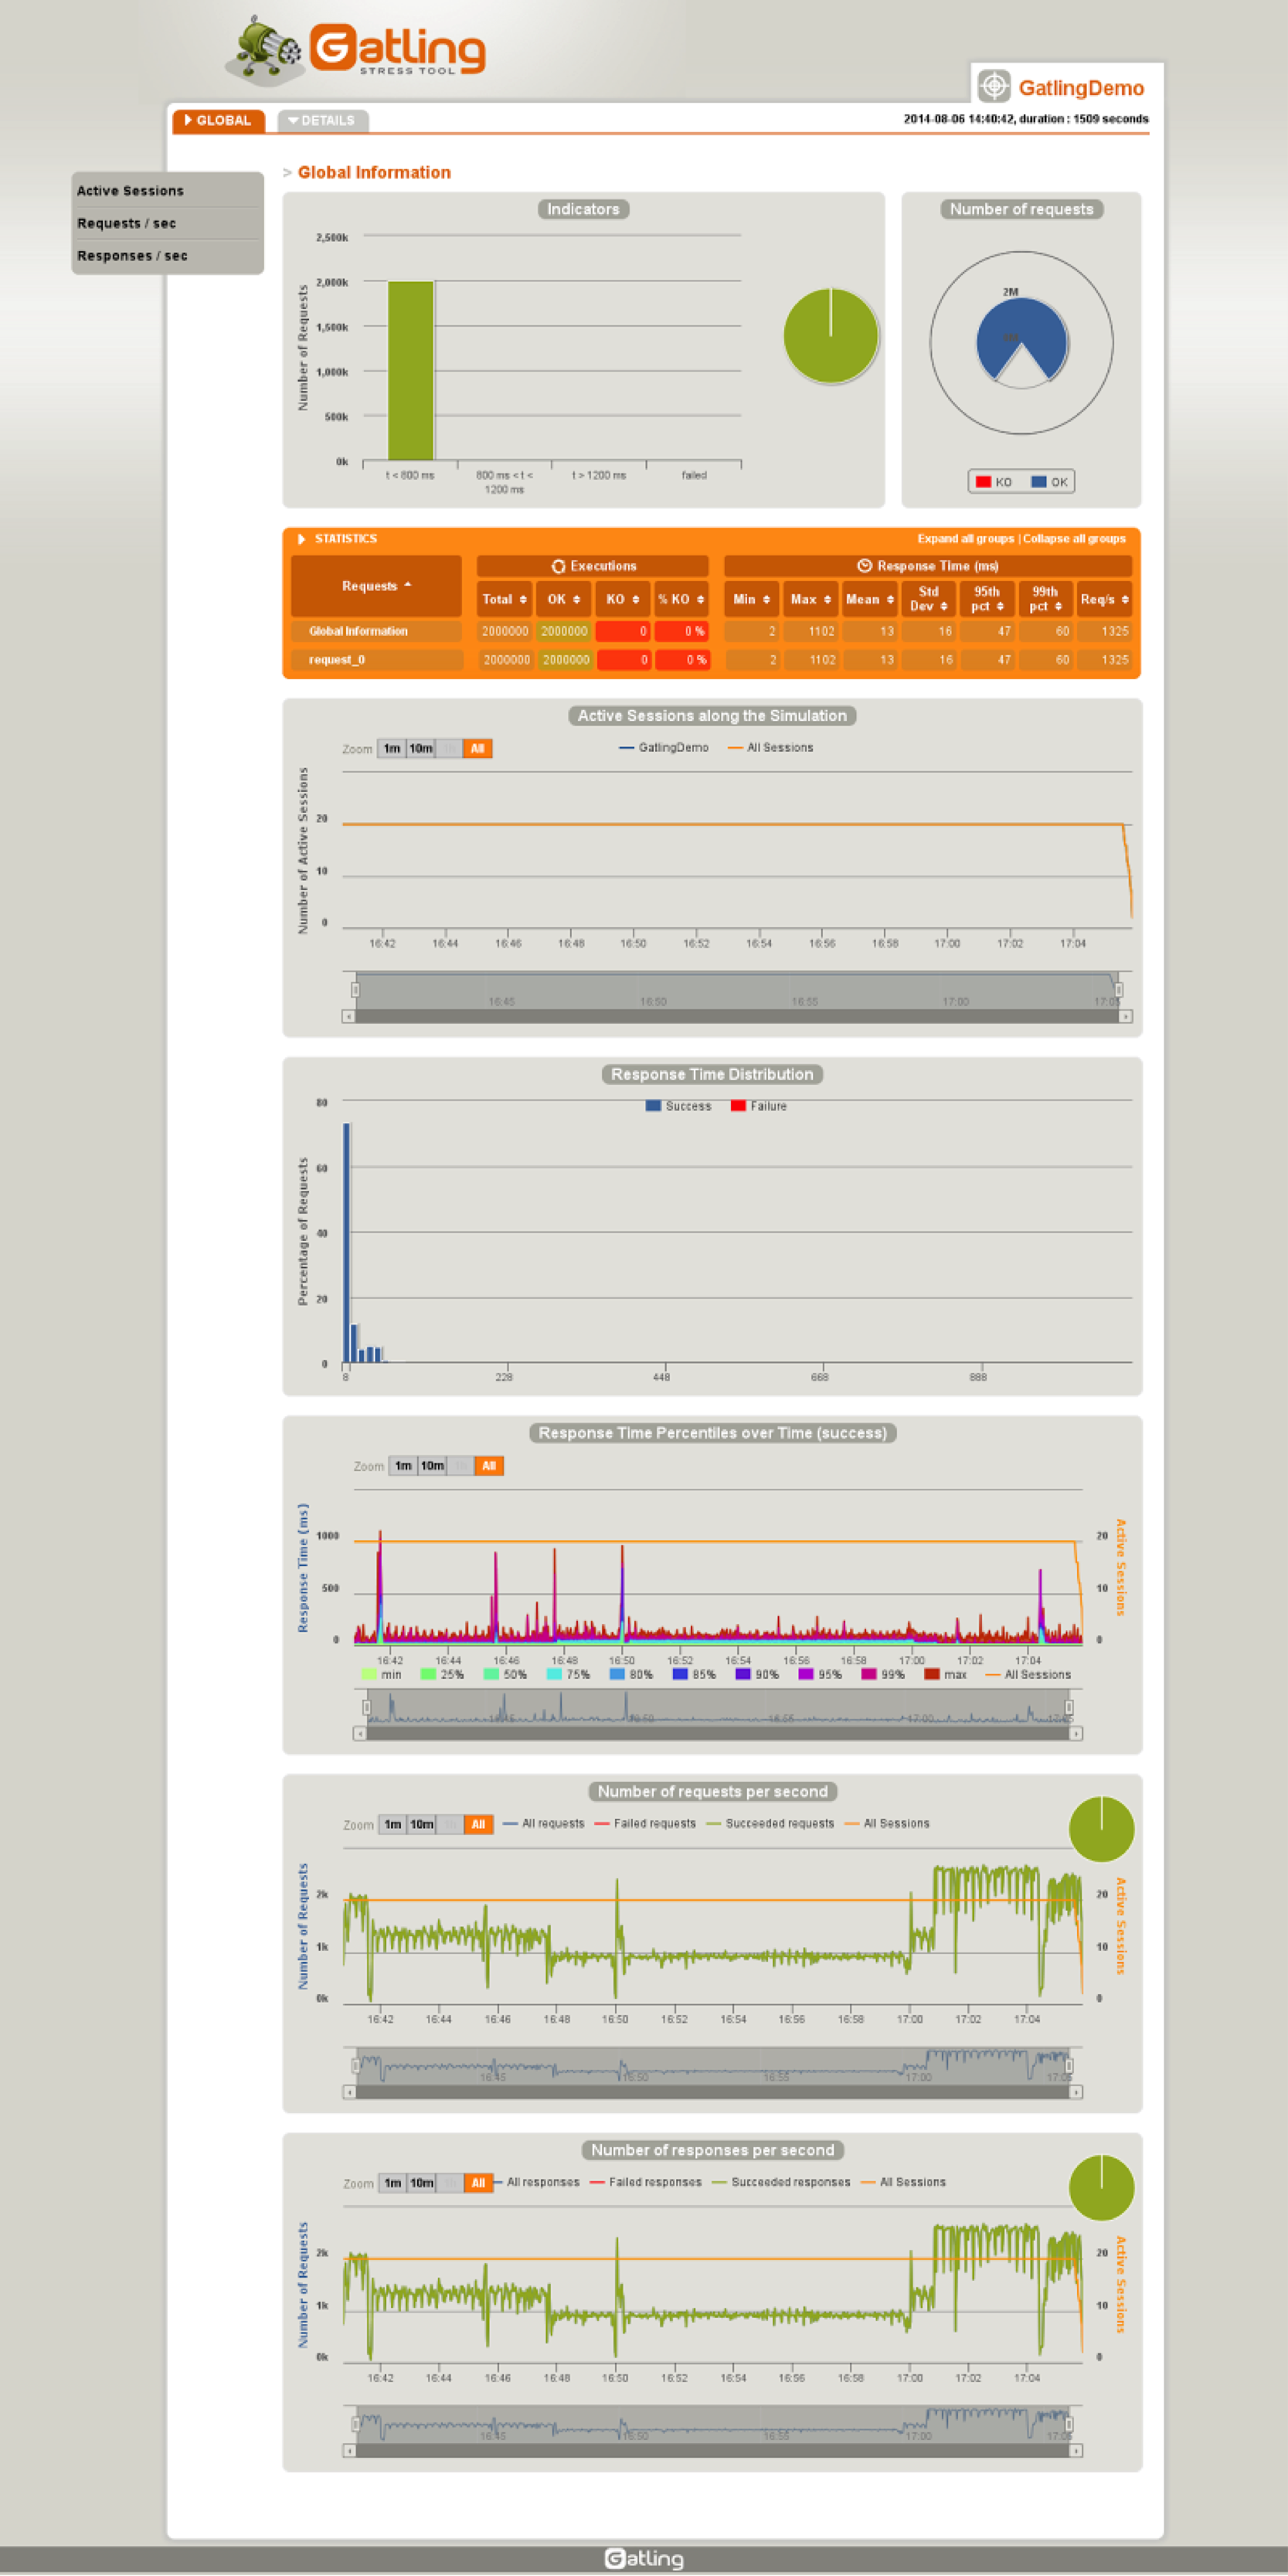1288x2576 pixels.
Task: Click right scroll arrow under Active Sessions chart
Action: [1125, 1017]
